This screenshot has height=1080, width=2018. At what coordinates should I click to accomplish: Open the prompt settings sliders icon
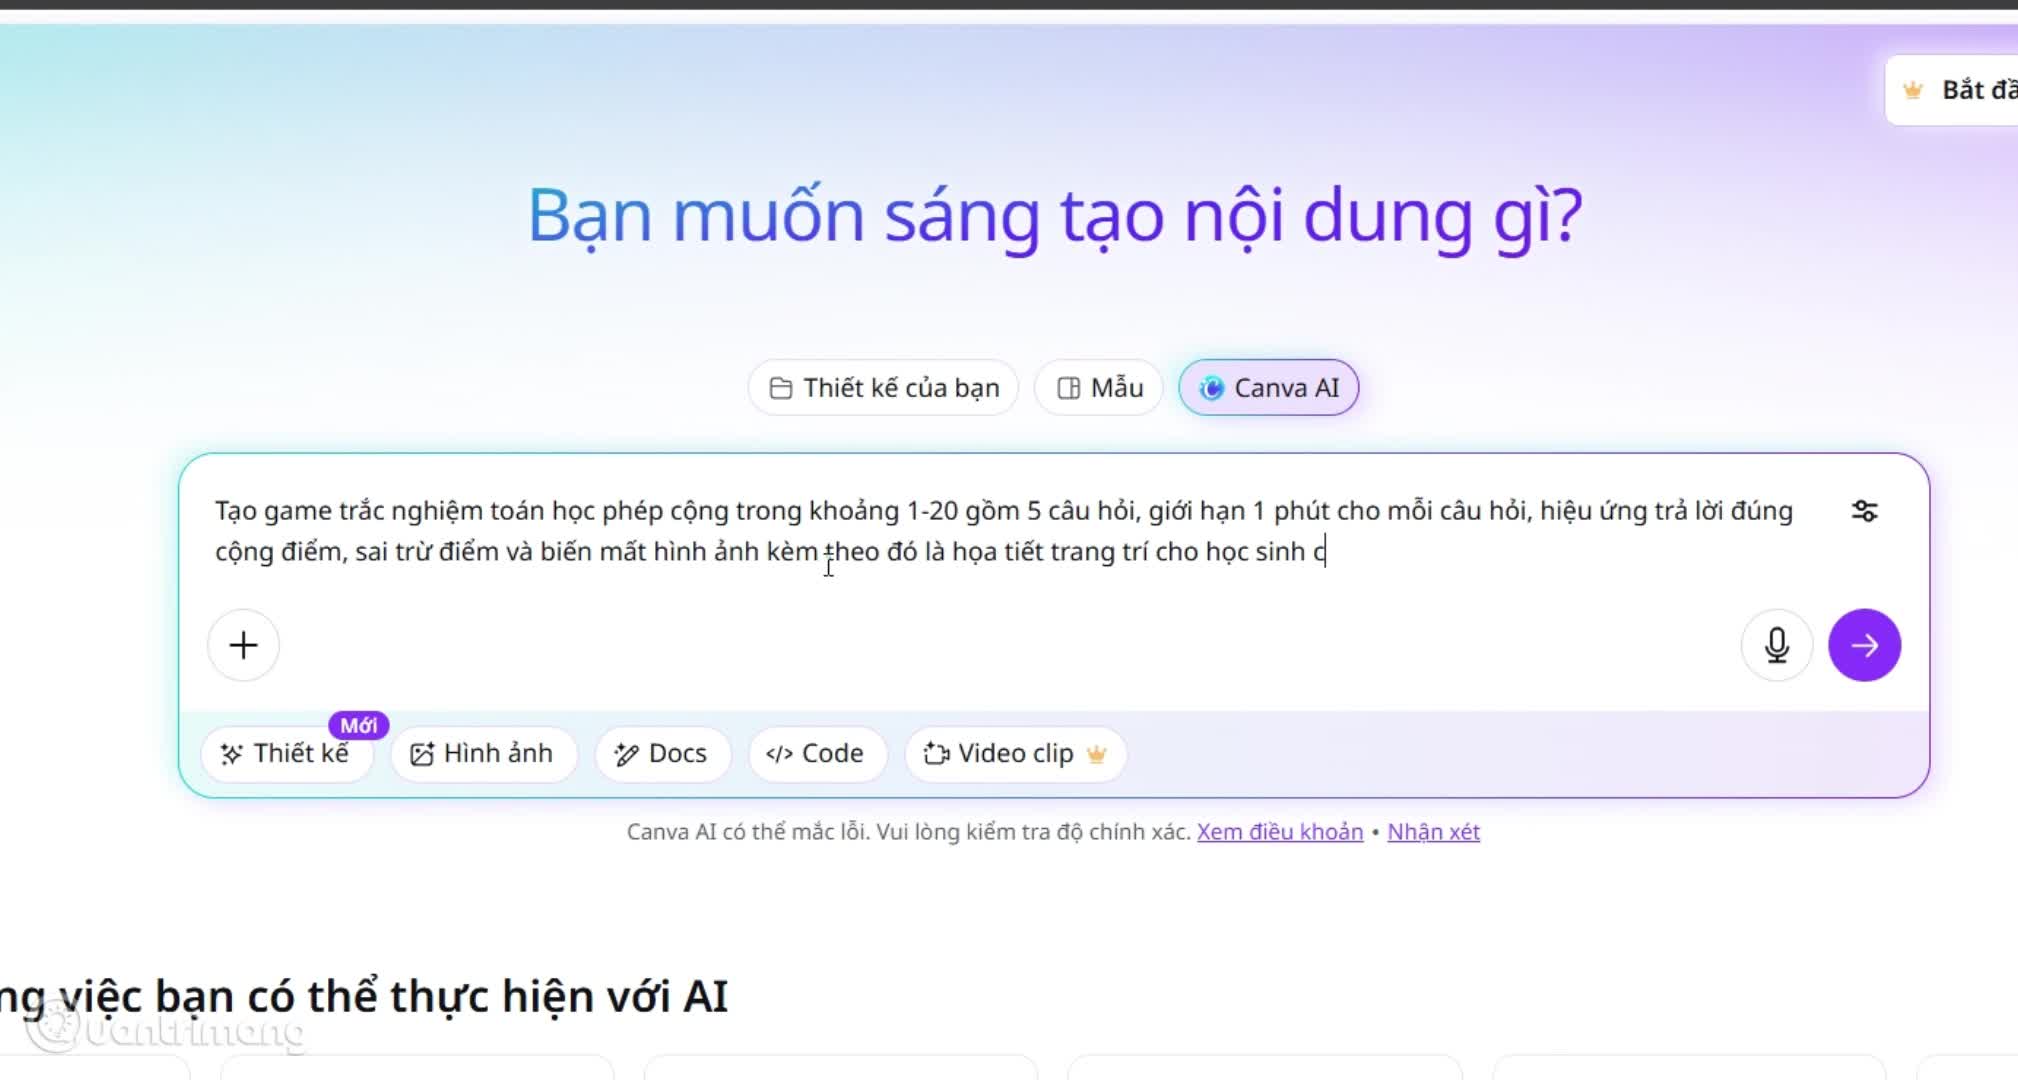click(1864, 511)
